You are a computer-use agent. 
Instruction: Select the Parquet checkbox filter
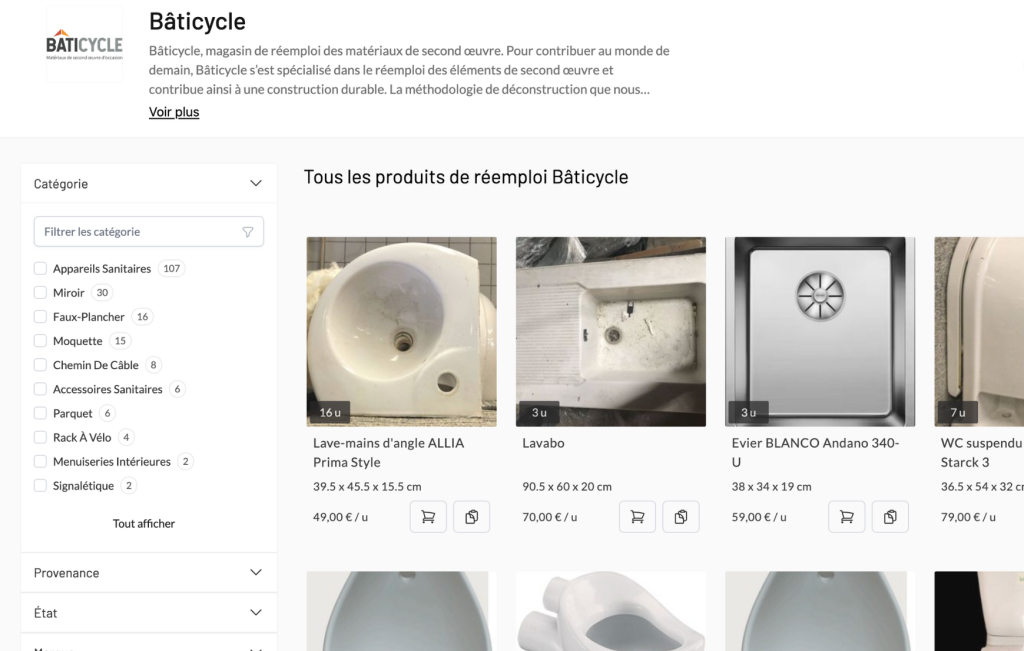click(40, 412)
